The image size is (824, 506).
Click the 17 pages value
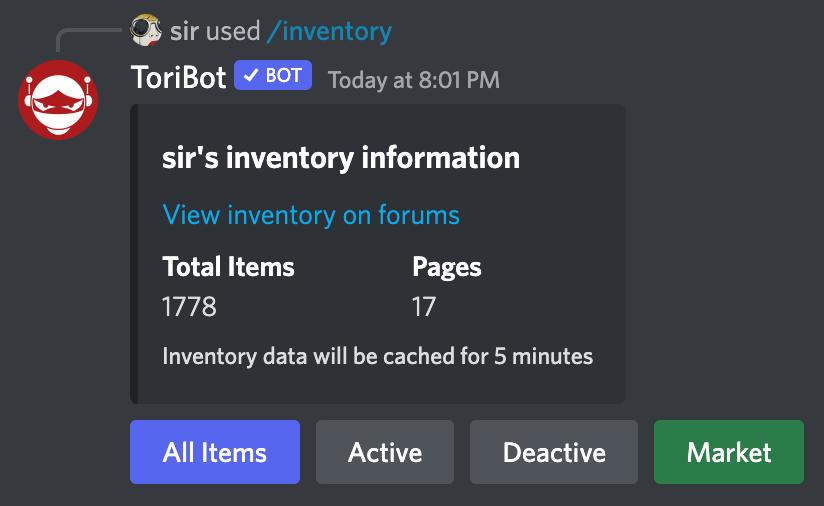pyautogui.click(x=424, y=306)
